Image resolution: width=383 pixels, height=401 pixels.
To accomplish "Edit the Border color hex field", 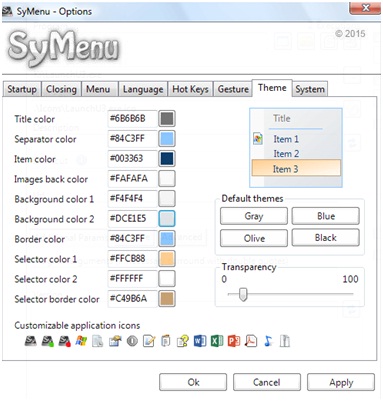I will point(132,239).
